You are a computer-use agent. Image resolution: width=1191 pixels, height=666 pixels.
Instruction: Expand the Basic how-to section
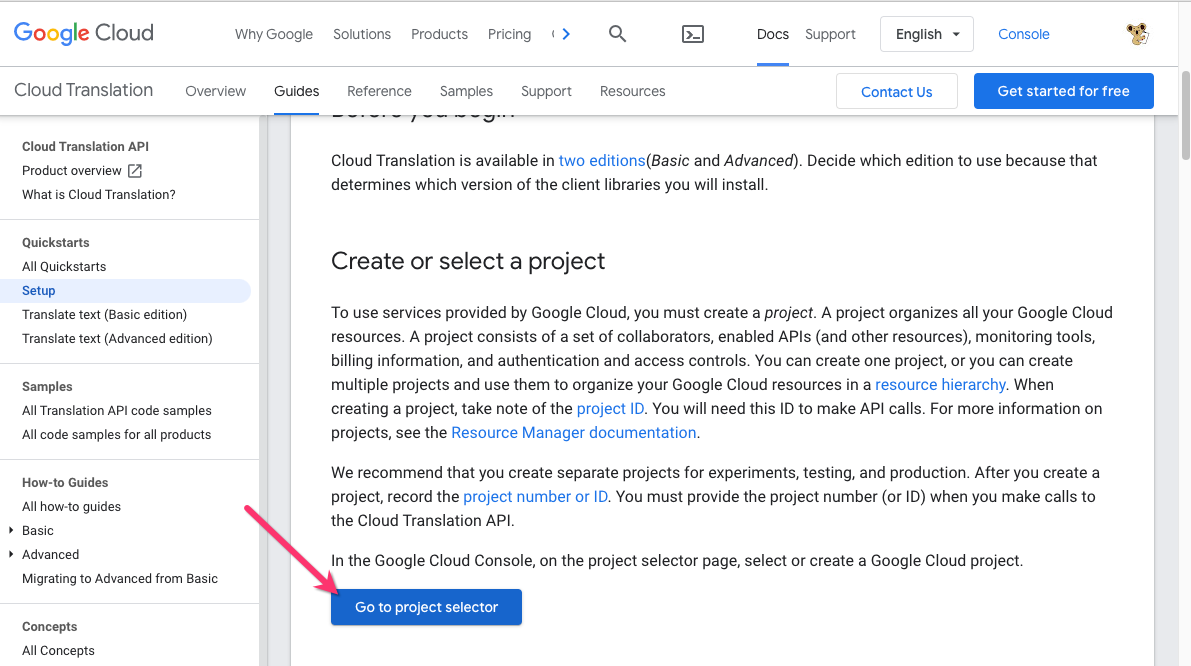pos(11,531)
